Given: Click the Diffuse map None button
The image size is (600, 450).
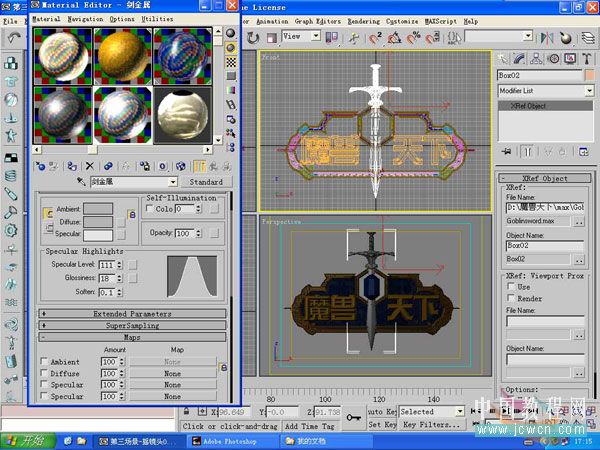Looking at the screenshot, I should click(172, 373).
